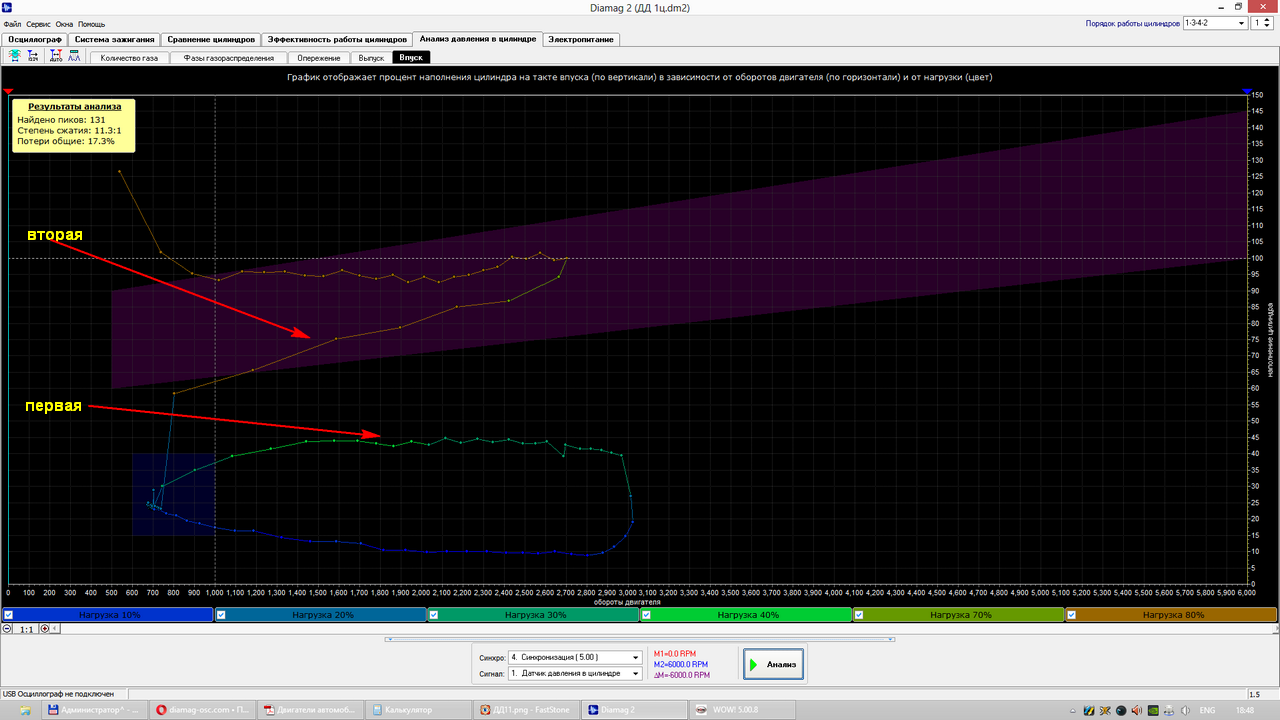Viewport: 1280px width, 720px height.
Task: Click the zoom out minus icon
Action: coord(8,629)
